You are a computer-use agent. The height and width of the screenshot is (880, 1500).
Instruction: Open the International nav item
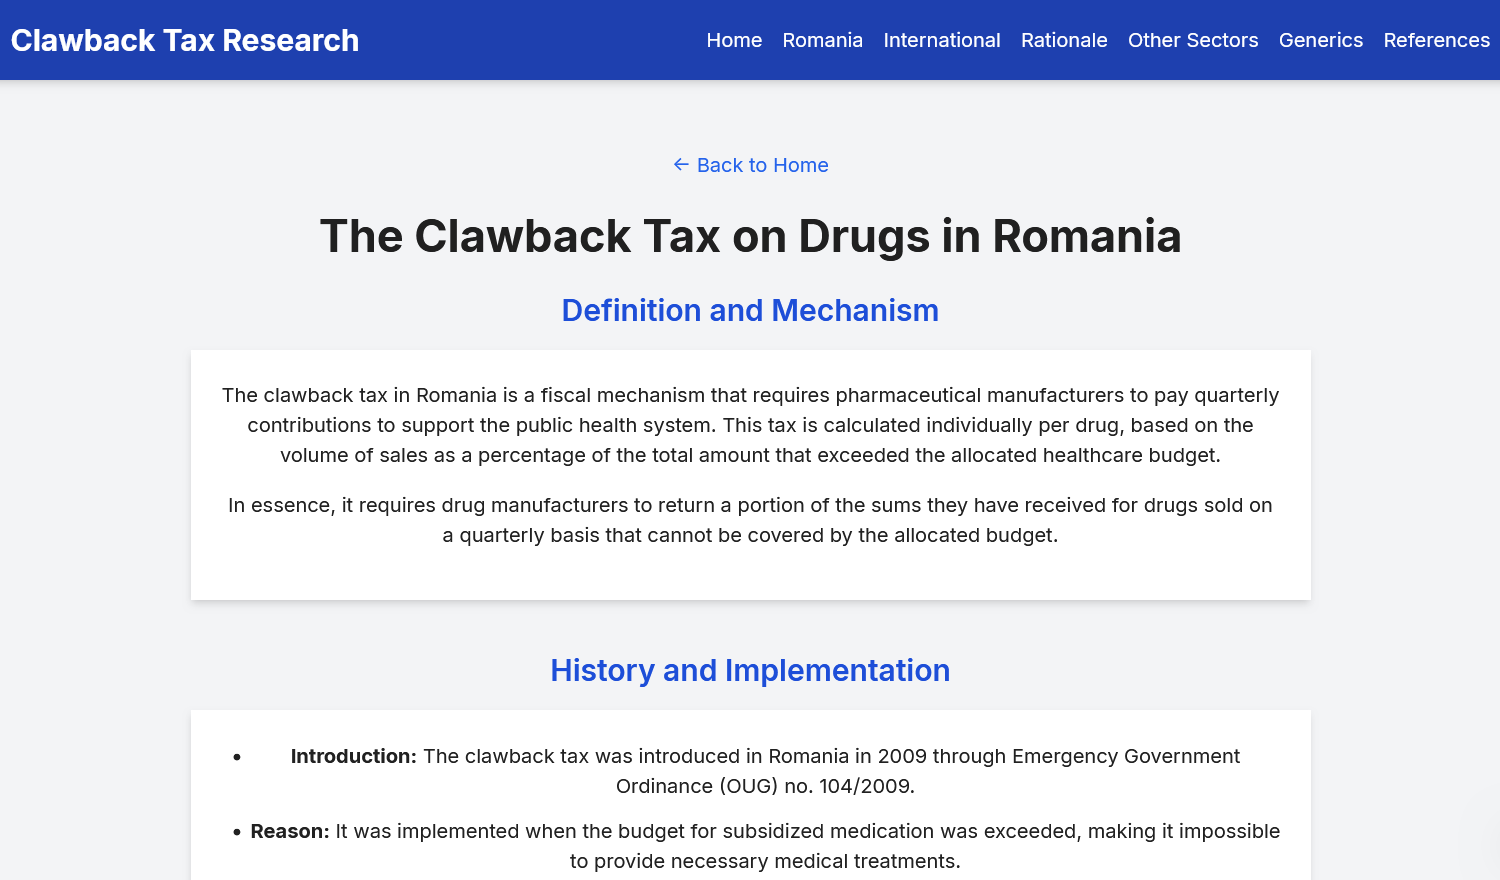point(941,40)
